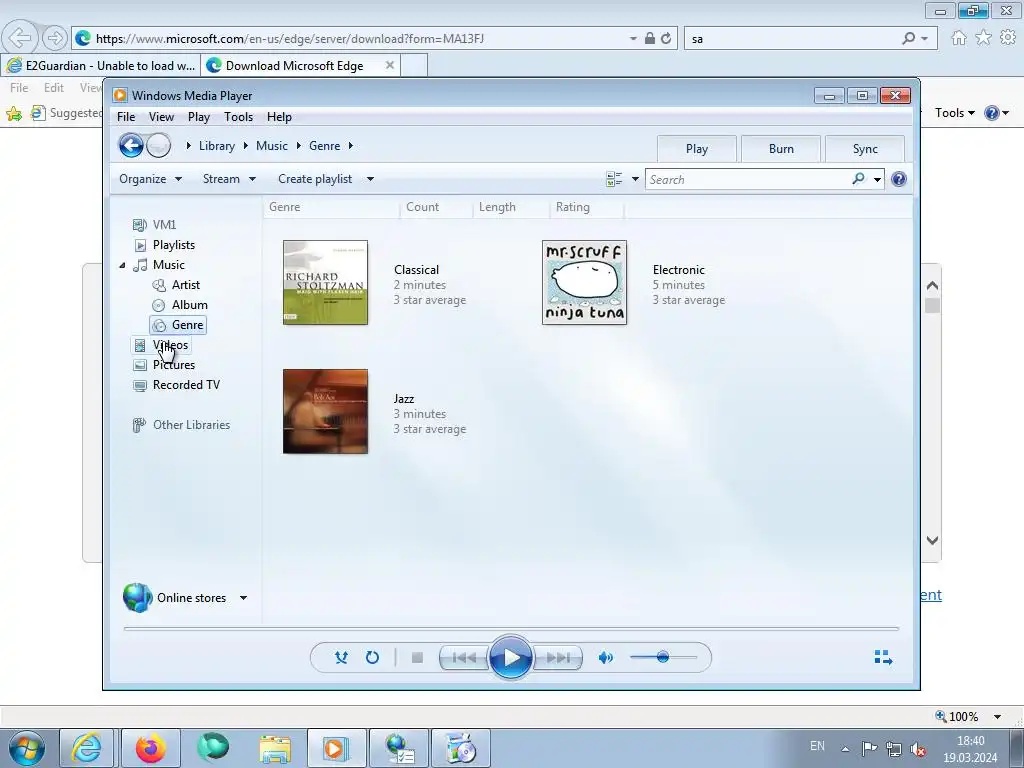The image size is (1024, 768).
Task: Click the Next track button
Action: pyautogui.click(x=557, y=658)
